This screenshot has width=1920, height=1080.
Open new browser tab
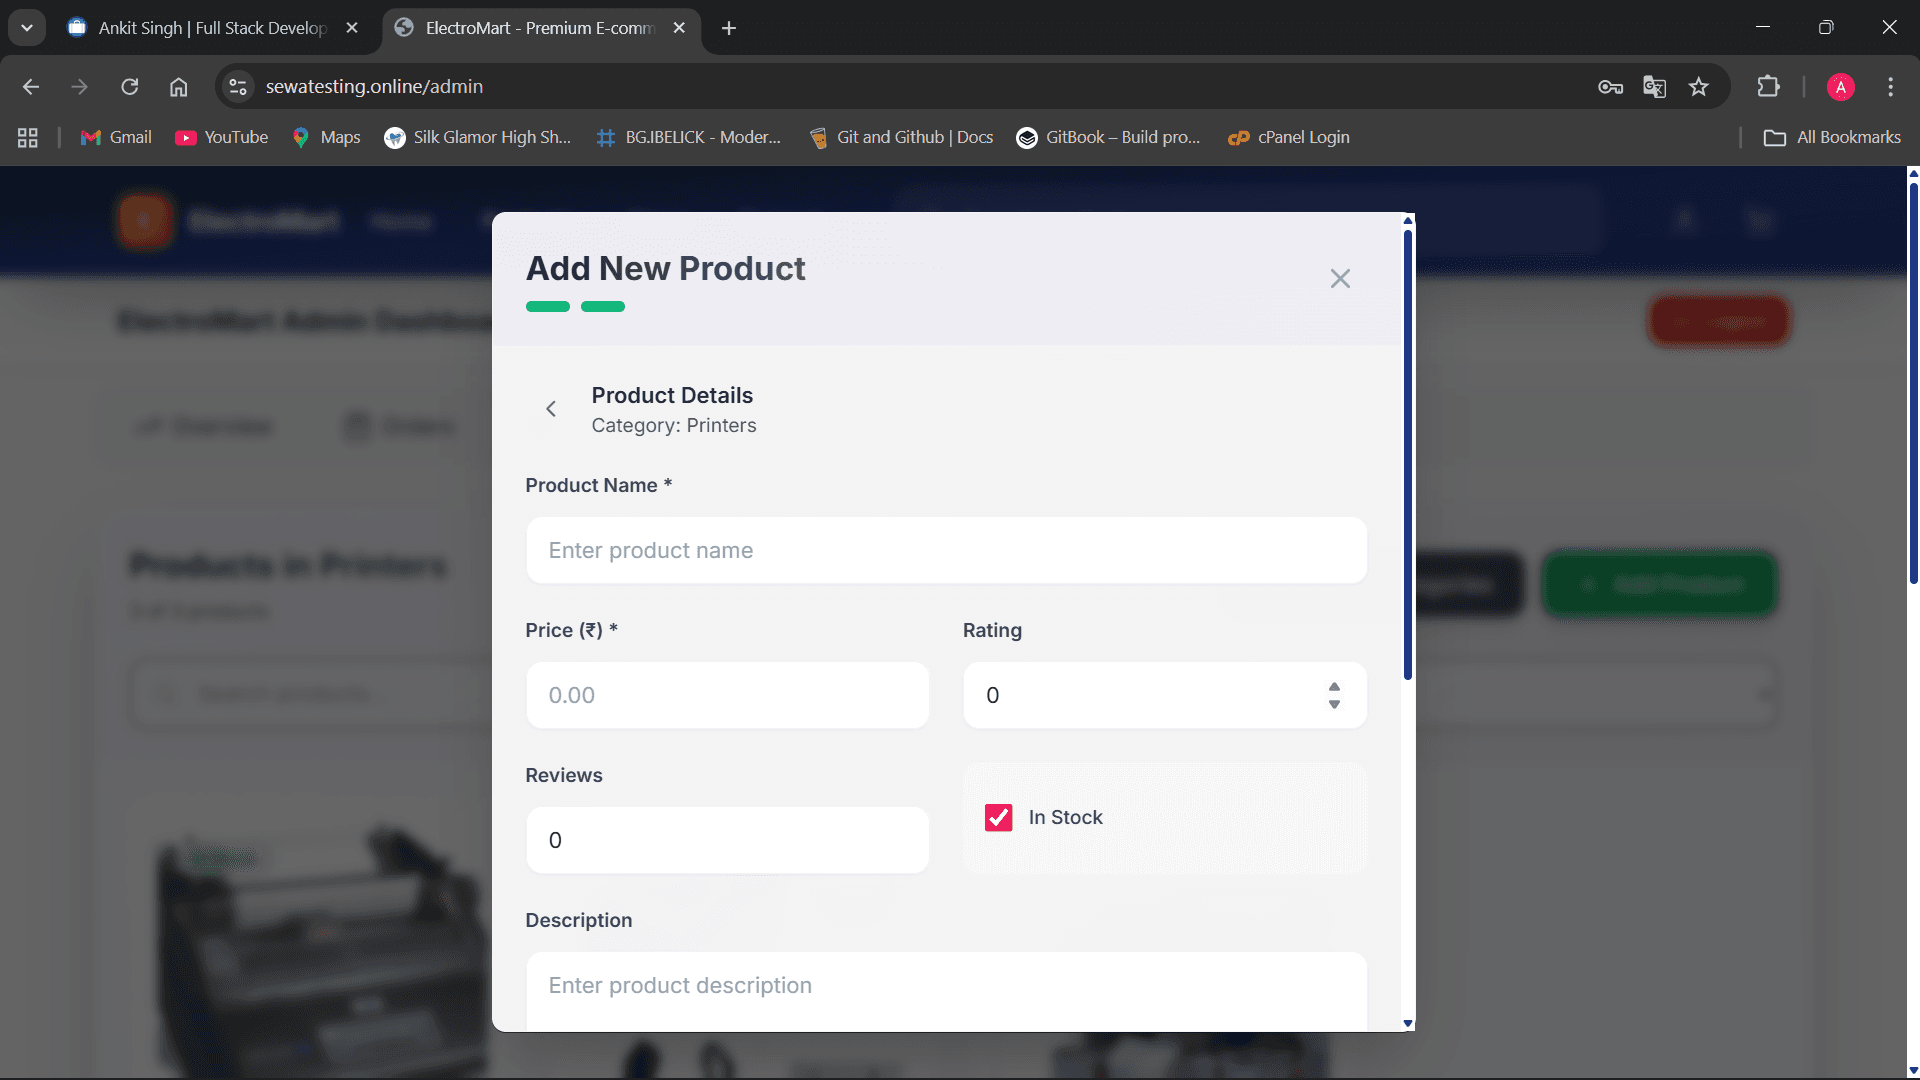point(729,28)
